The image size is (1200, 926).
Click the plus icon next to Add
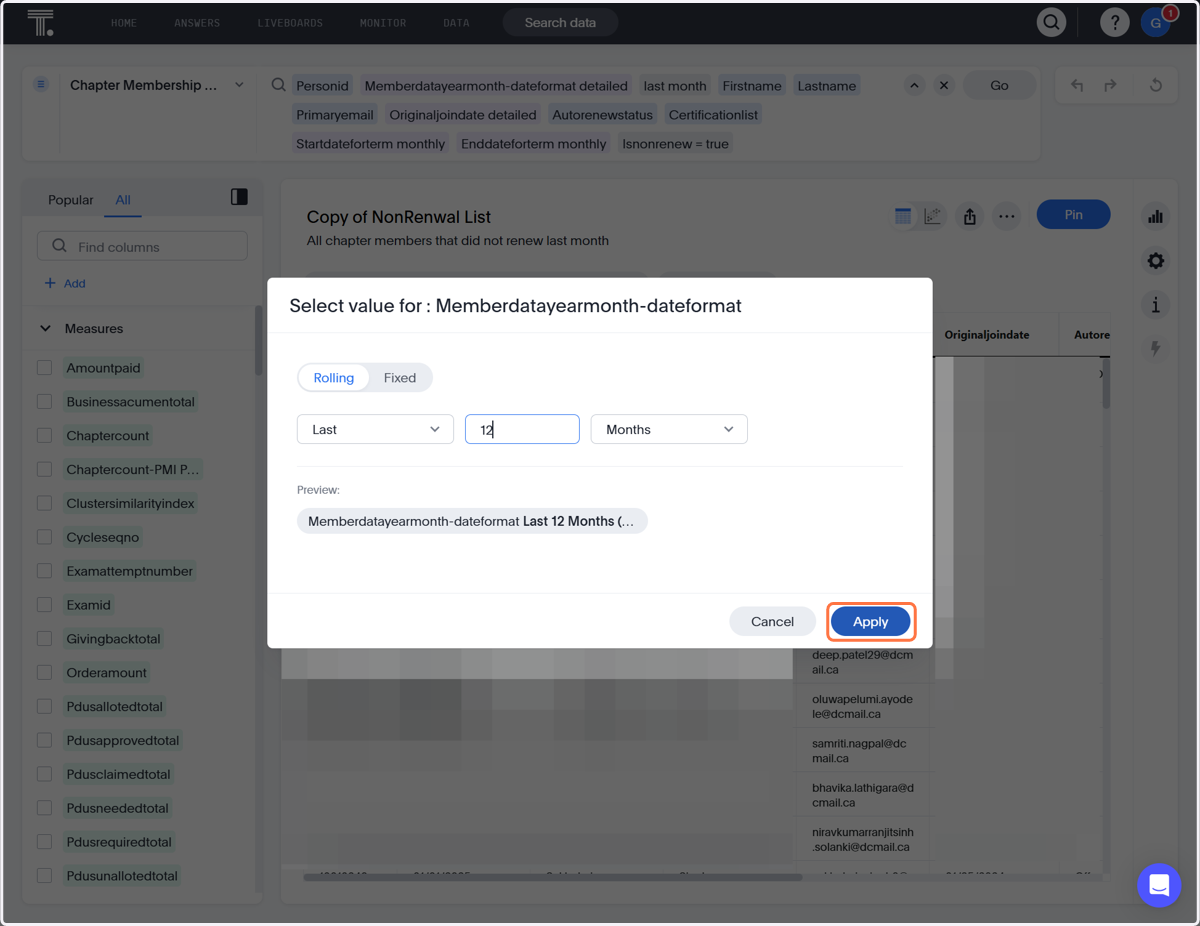click(50, 283)
